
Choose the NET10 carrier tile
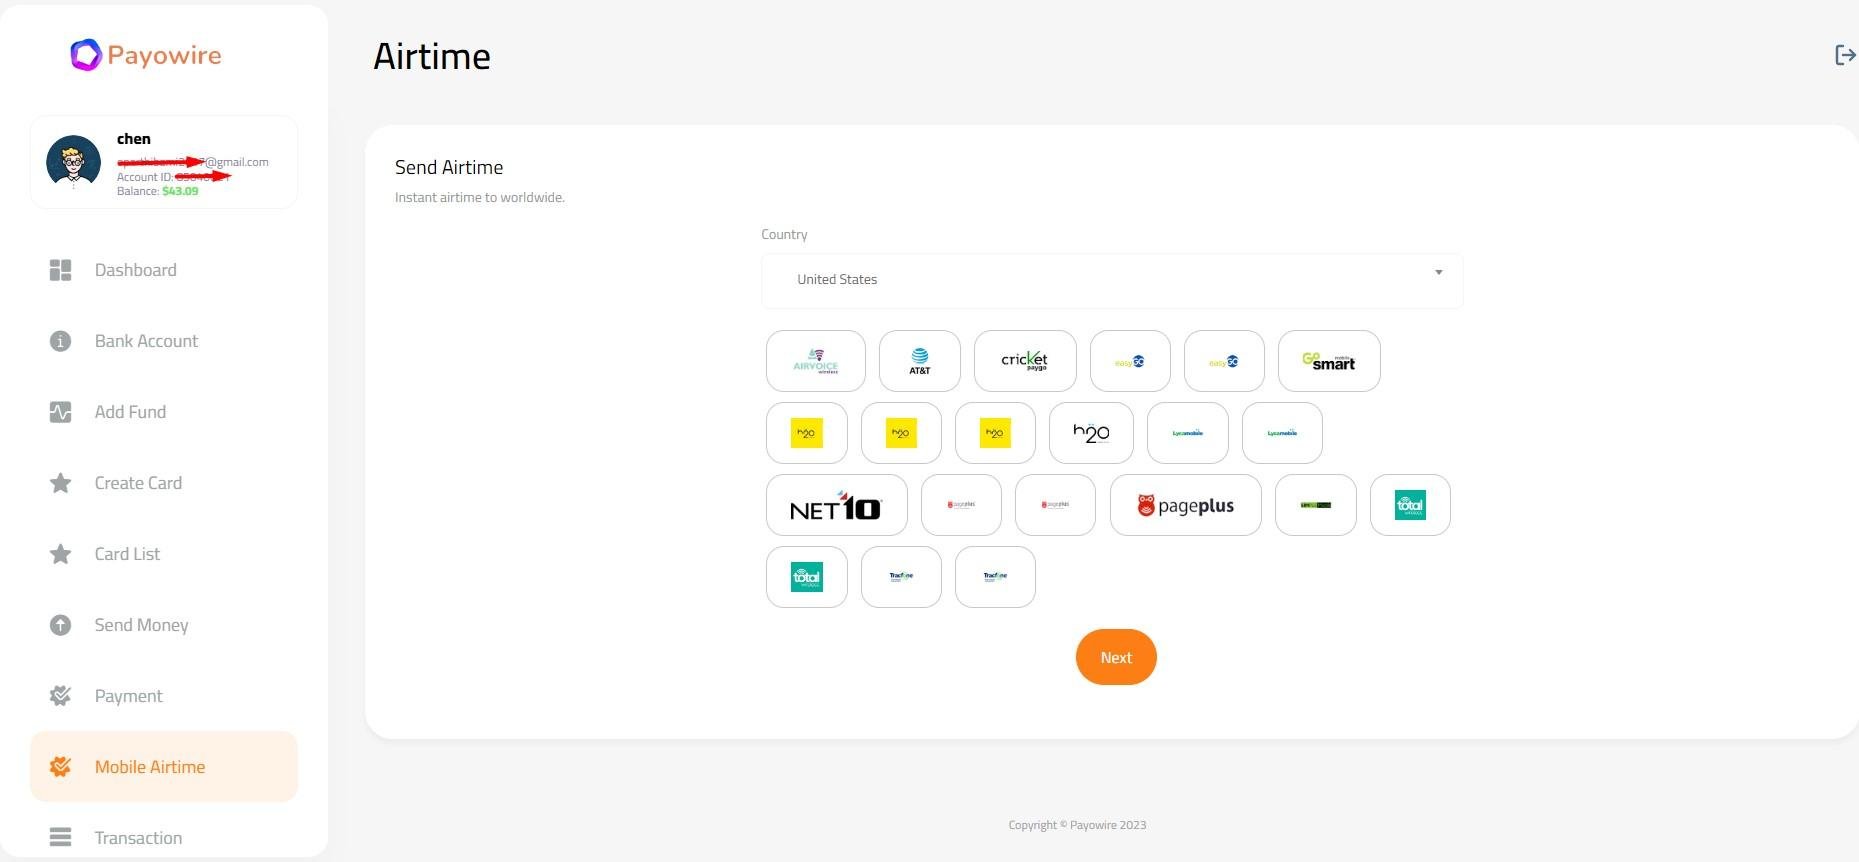coord(836,505)
